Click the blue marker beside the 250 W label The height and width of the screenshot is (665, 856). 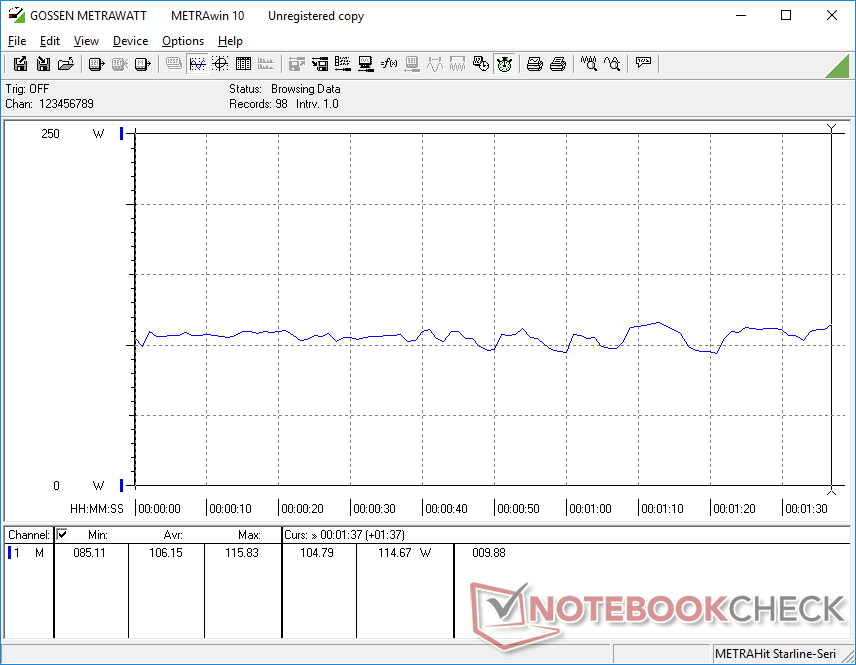click(121, 133)
